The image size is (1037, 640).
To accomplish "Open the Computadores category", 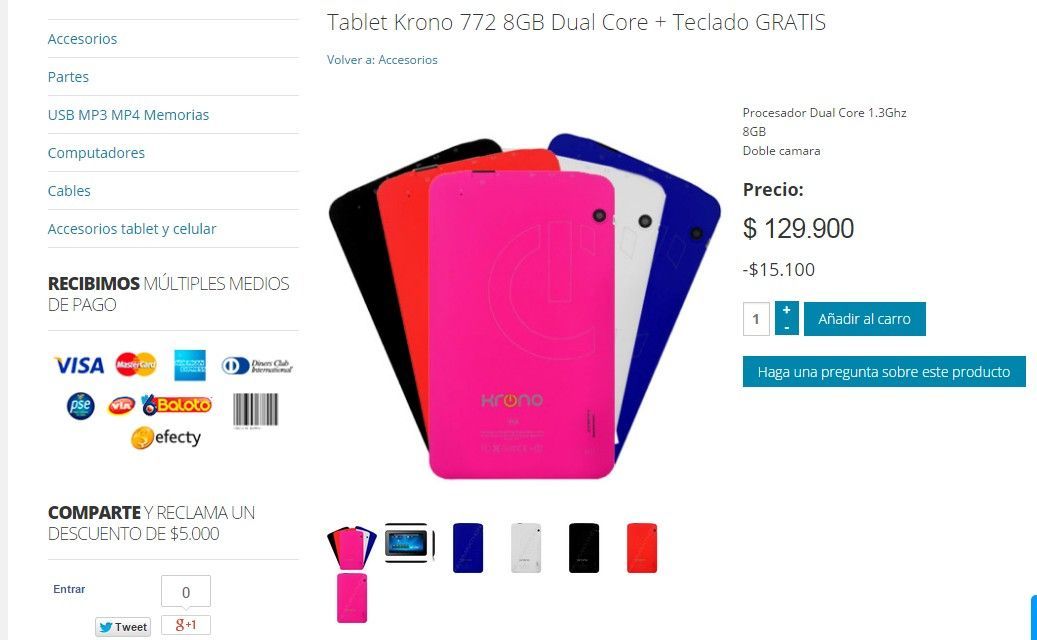I will tap(96, 153).
